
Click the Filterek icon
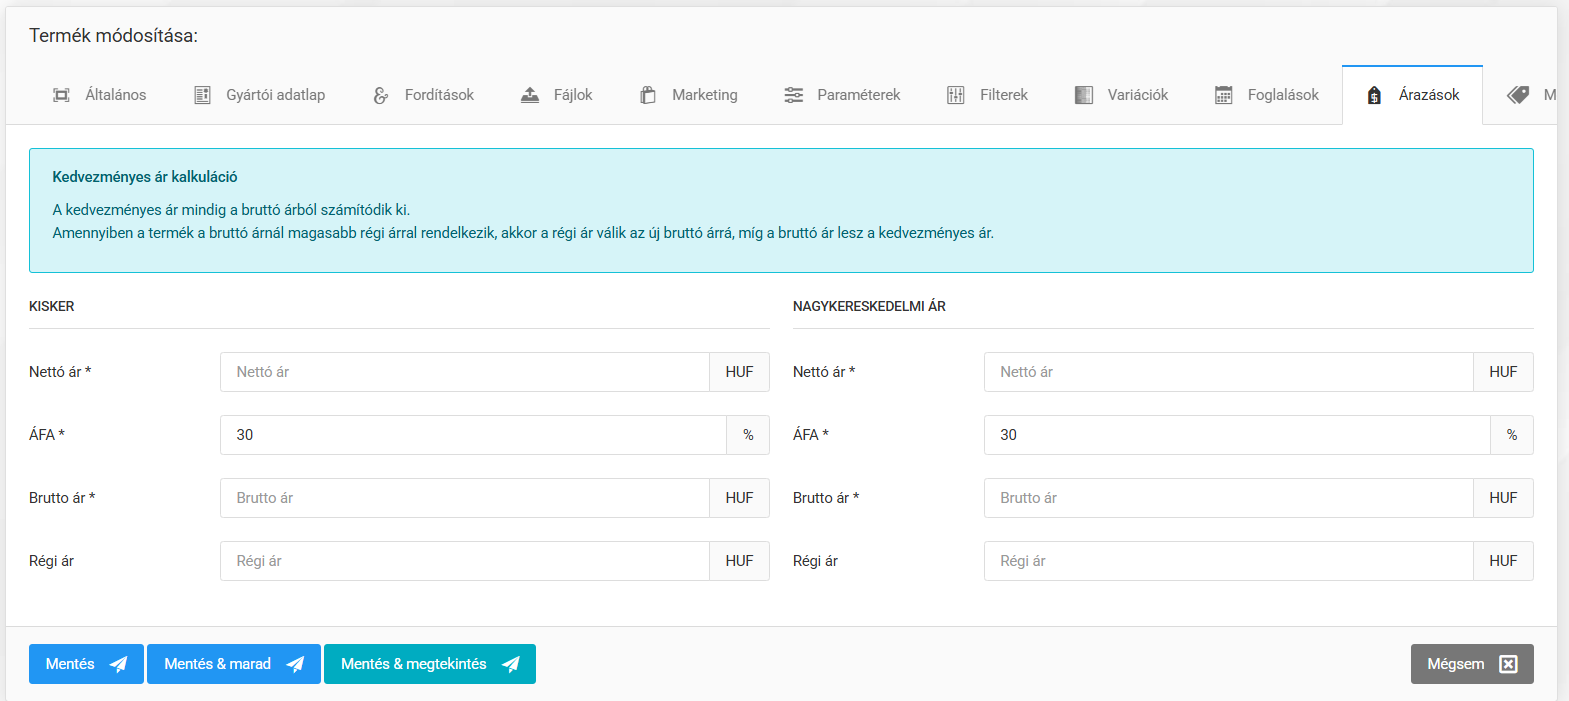(x=956, y=95)
